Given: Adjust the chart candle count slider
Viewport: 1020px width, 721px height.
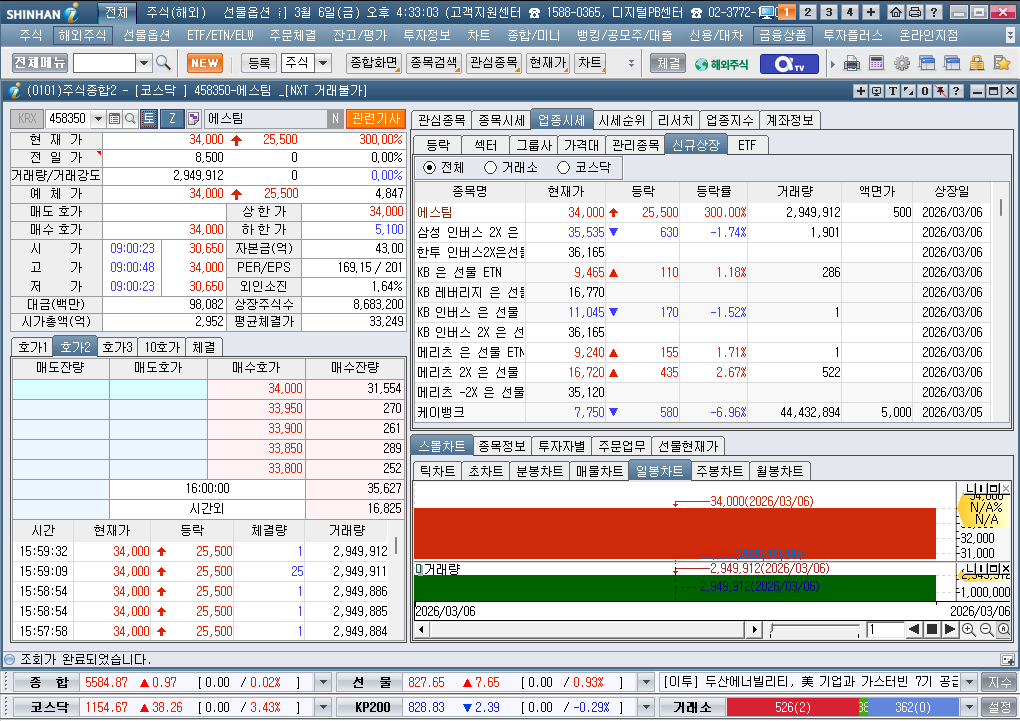Looking at the screenshot, I should click(814, 629).
